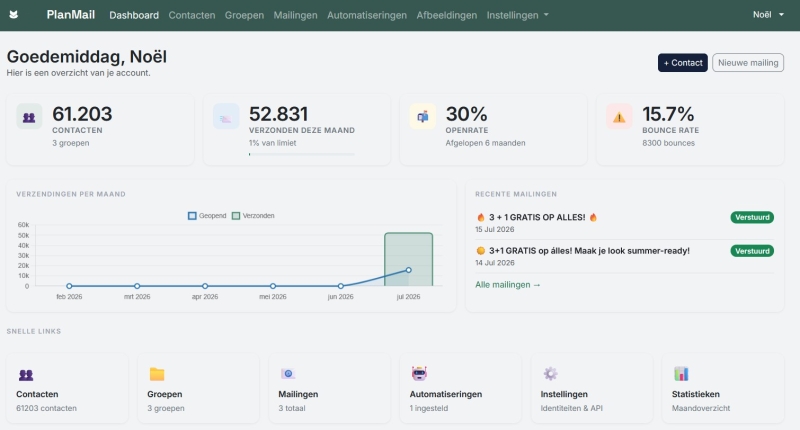
Task: Open Automatiseringen in the top navigation
Action: click(367, 15)
